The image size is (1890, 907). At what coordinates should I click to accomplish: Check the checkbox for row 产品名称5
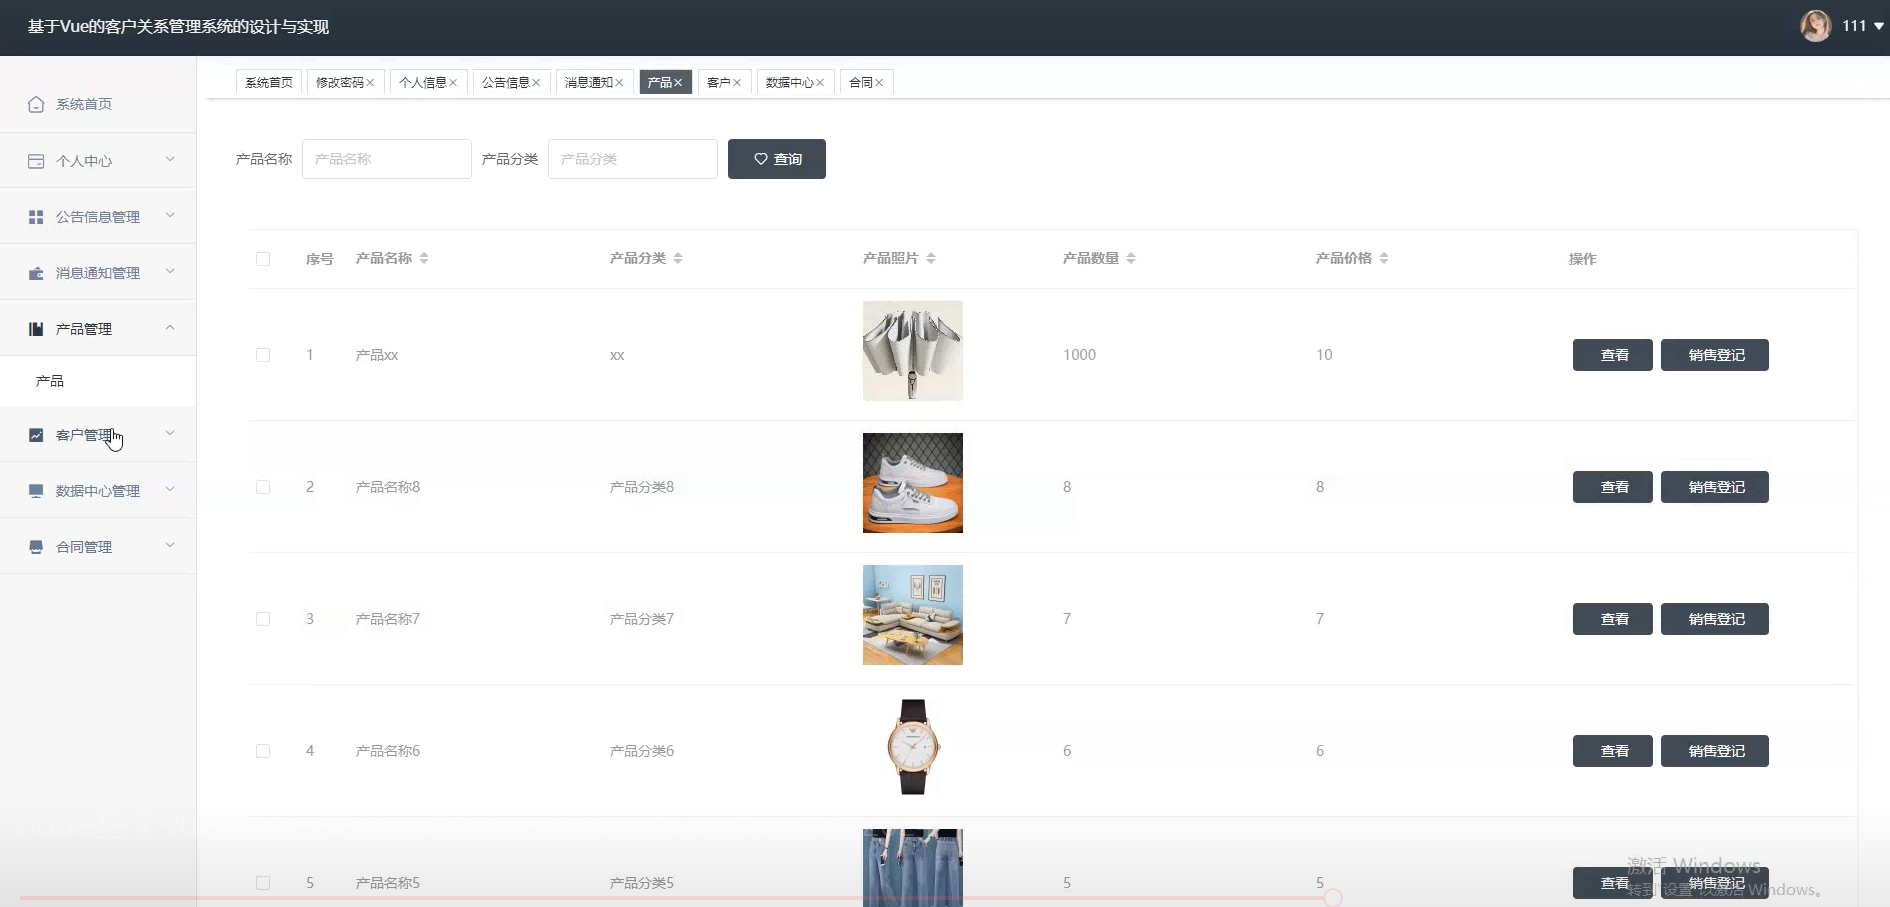pos(263,883)
